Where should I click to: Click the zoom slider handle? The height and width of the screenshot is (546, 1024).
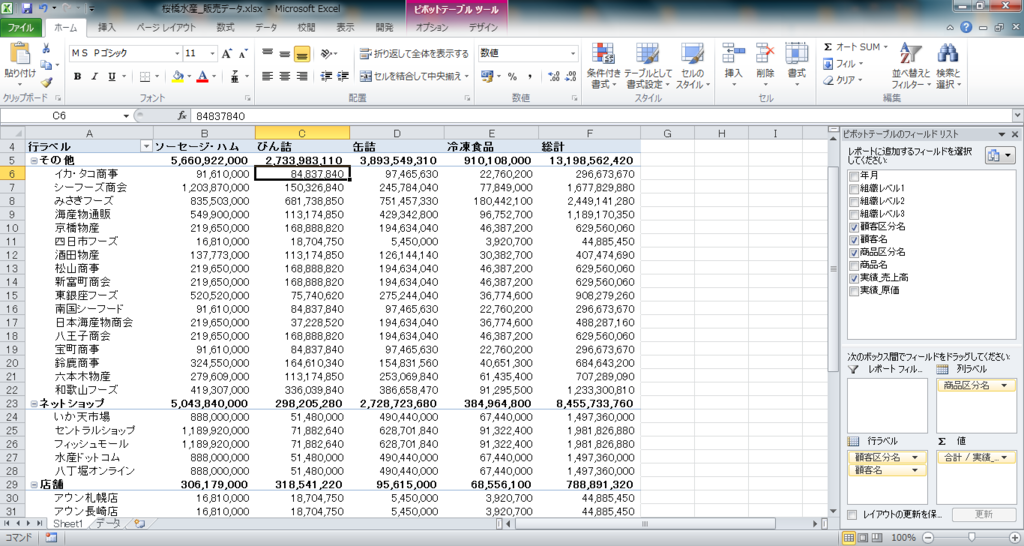(x=971, y=538)
